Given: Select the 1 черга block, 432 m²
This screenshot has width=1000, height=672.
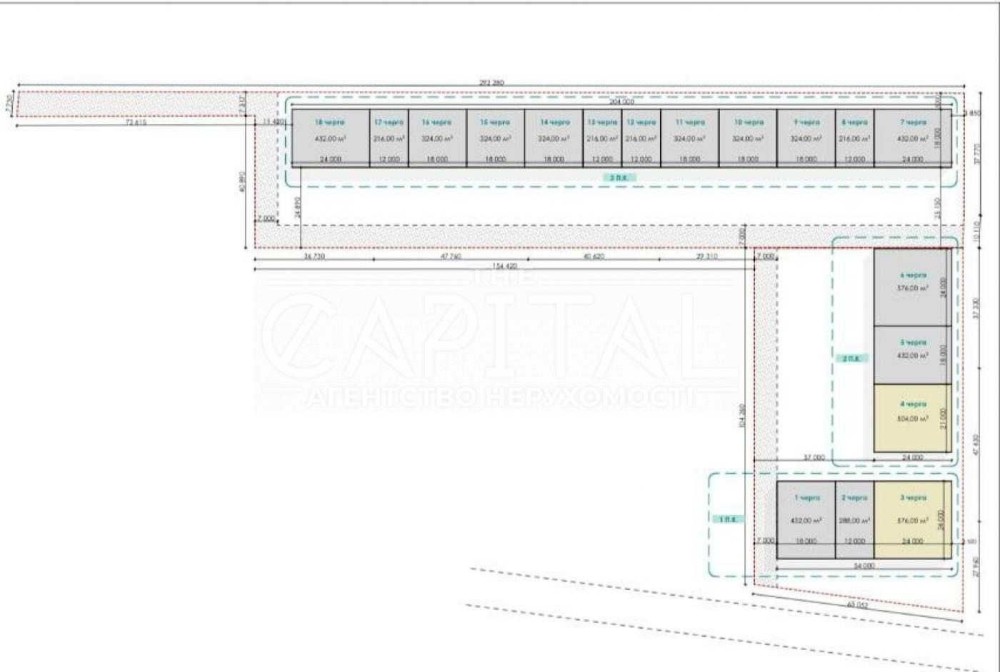Looking at the screenshot, I should pyautogui.click(x=806, y=518).
